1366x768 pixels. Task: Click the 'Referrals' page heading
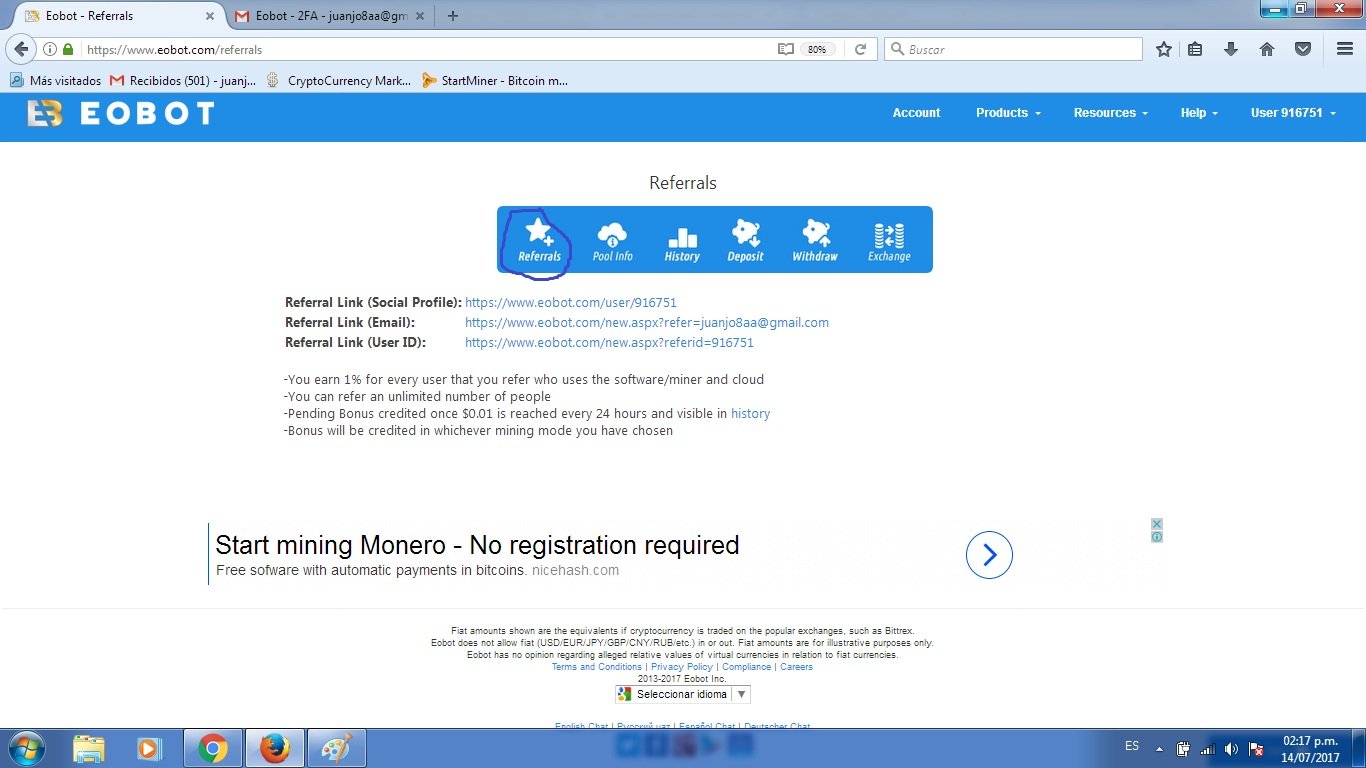coord(683,183)
